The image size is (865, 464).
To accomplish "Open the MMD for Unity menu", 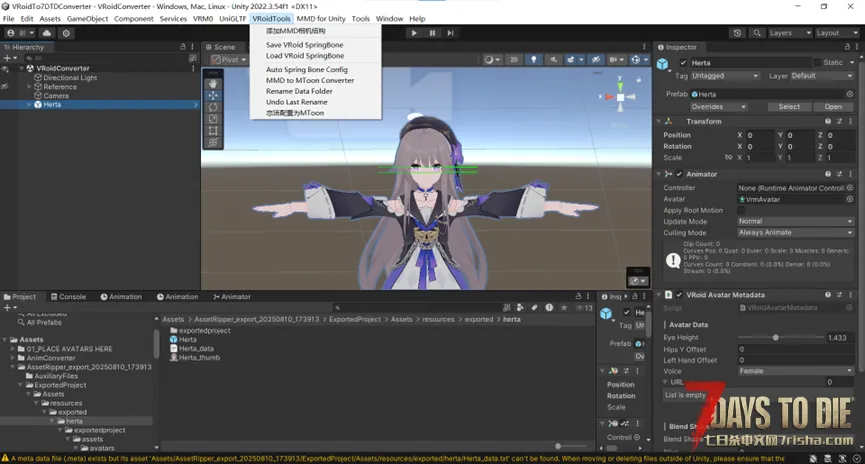I will 321,19.
